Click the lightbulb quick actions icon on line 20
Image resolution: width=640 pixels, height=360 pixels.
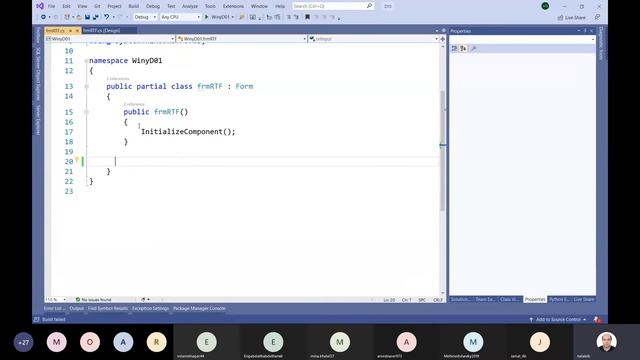77,161
